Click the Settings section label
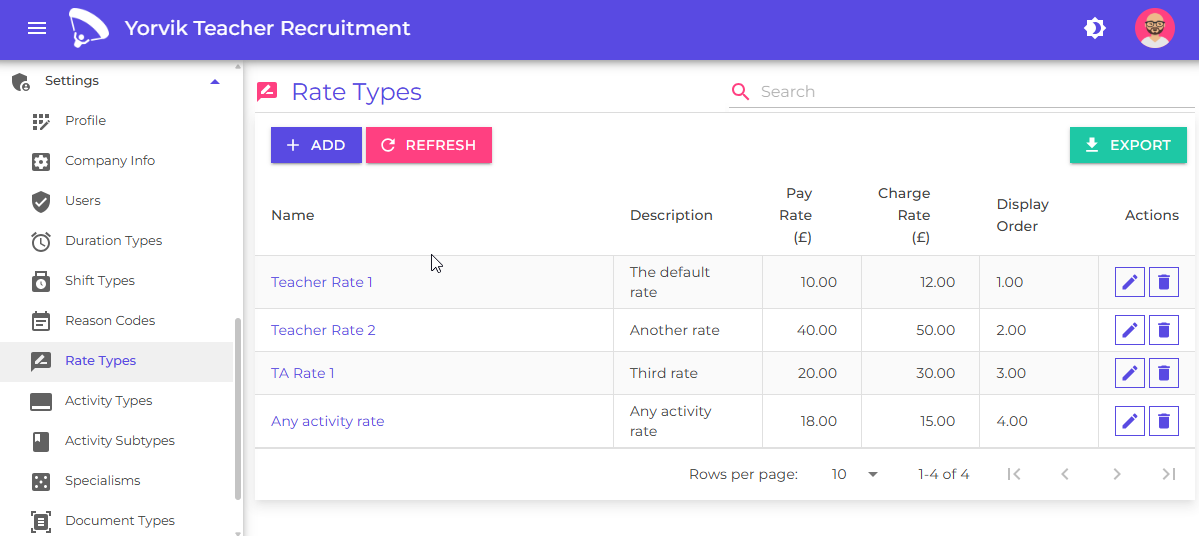This screenshot has height=536, width=1199. click(72, 80)
